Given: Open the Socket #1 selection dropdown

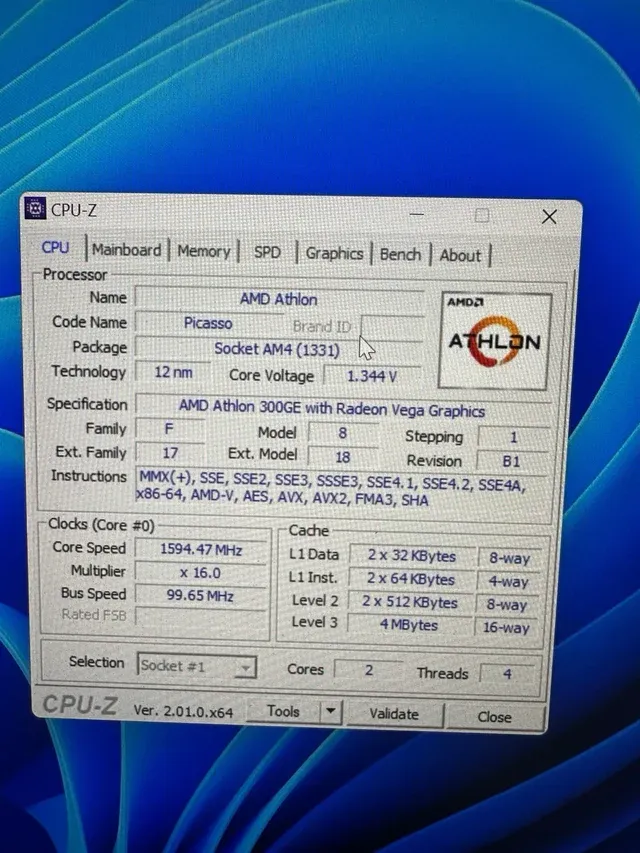Looking at the screenshot, I should 196,666.
